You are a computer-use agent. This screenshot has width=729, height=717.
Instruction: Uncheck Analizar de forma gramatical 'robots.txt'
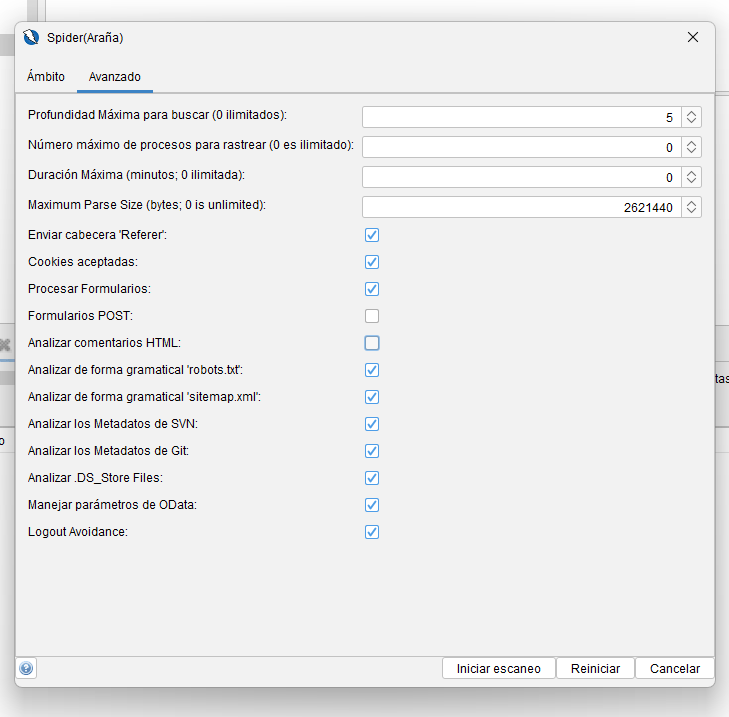[372, 370]
